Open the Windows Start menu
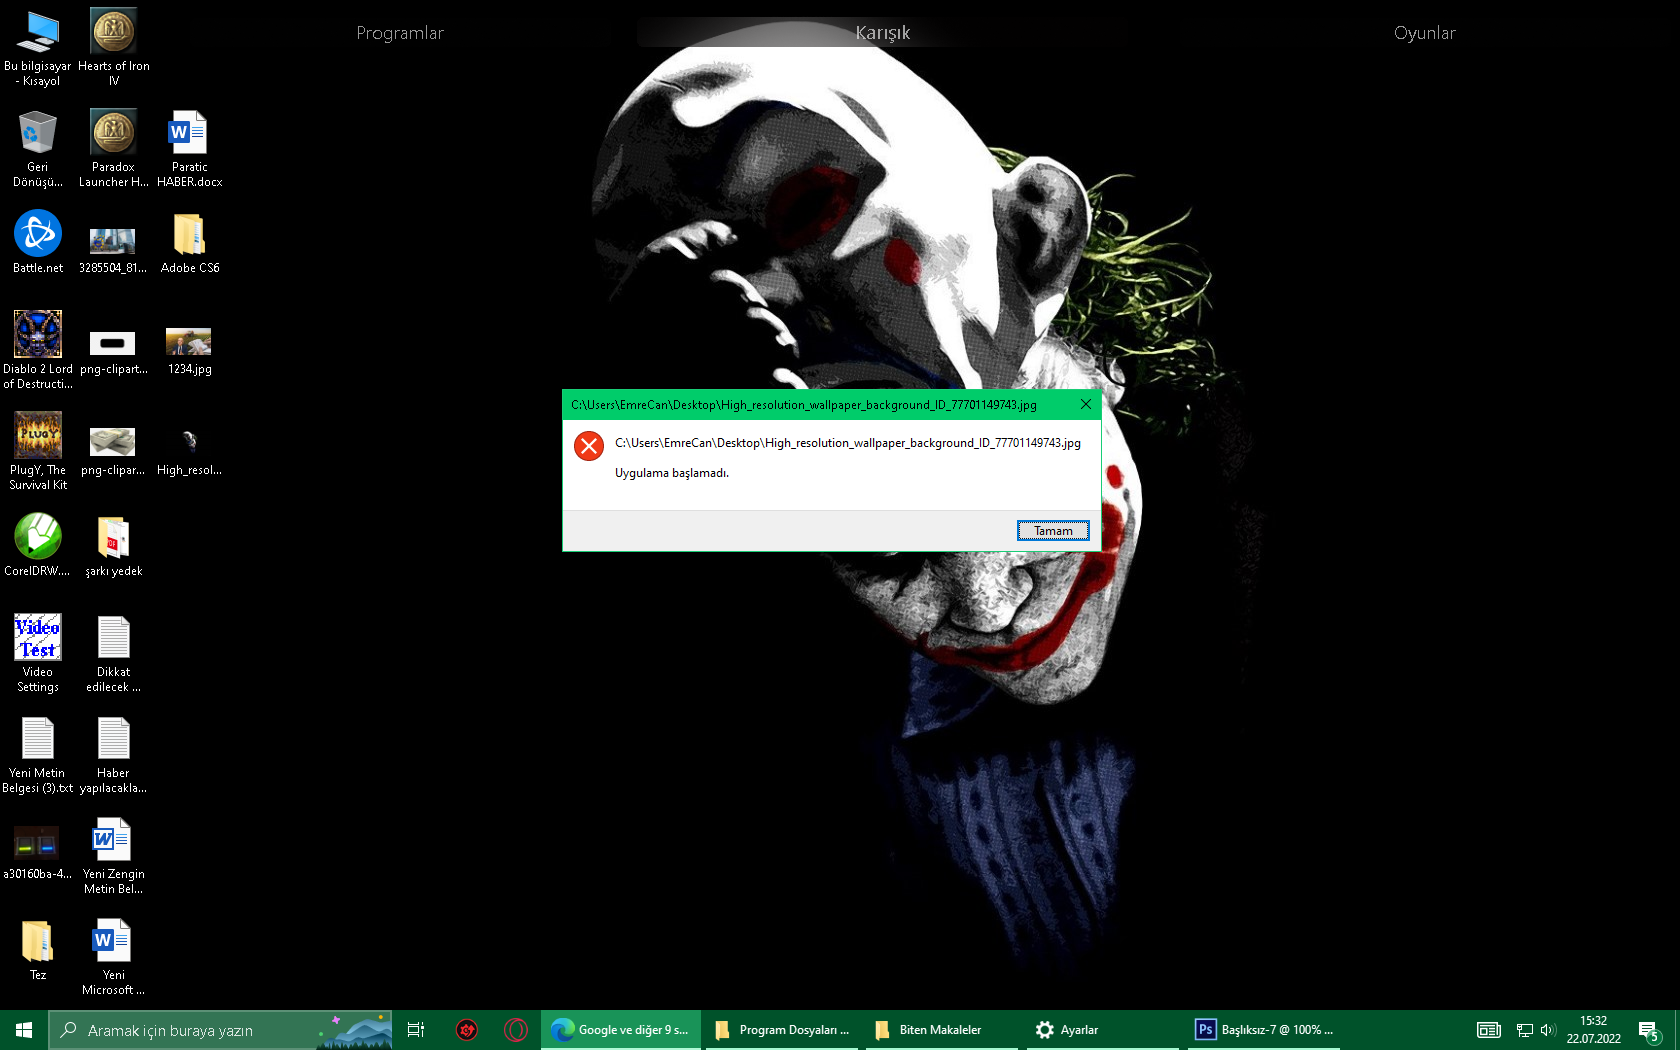 coord(22,1029)
